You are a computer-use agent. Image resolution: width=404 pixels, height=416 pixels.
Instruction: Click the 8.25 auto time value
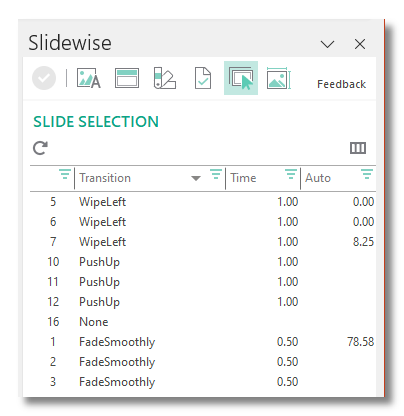point(363,242)
